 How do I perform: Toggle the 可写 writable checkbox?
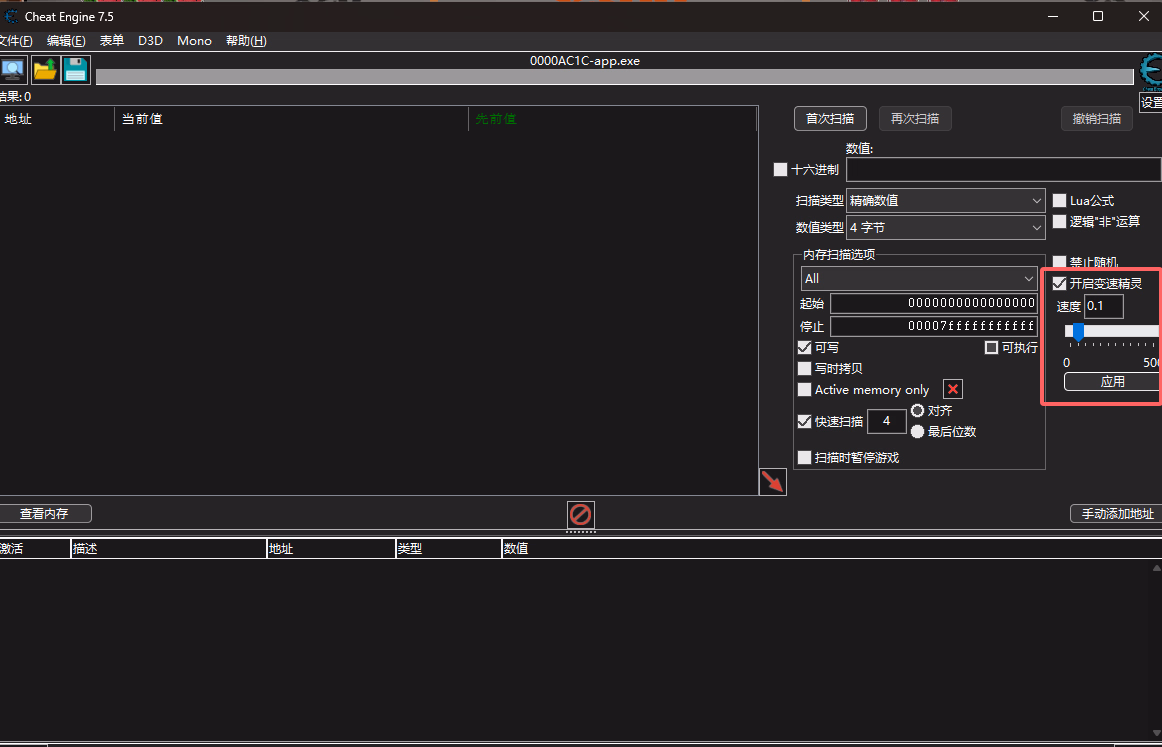click(x=804, y=348)
